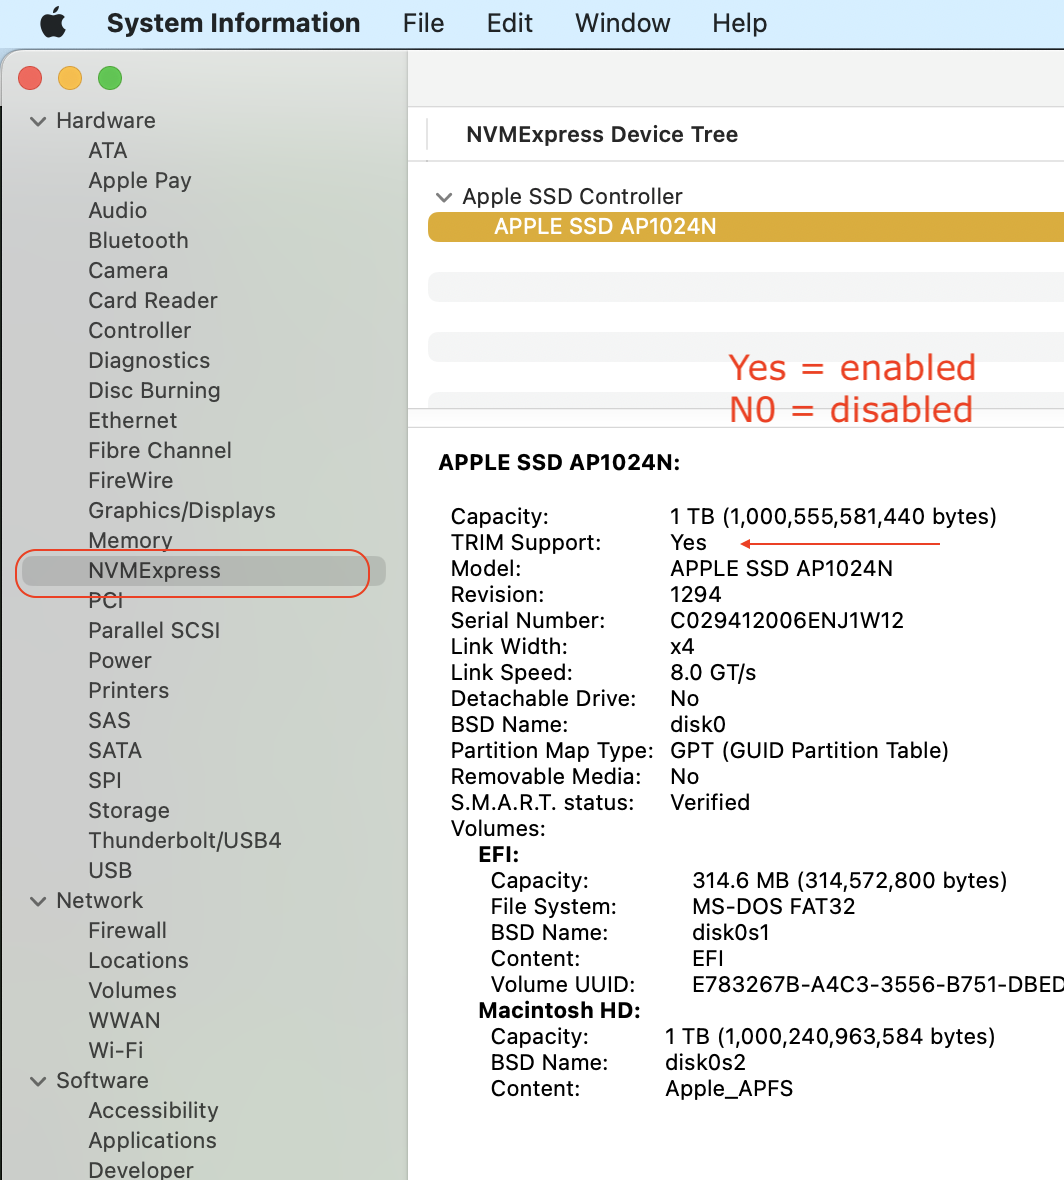This screenshot has height=1180, width=1064.
Task: Select SPI in the sidebar
Action: (105, 781)
